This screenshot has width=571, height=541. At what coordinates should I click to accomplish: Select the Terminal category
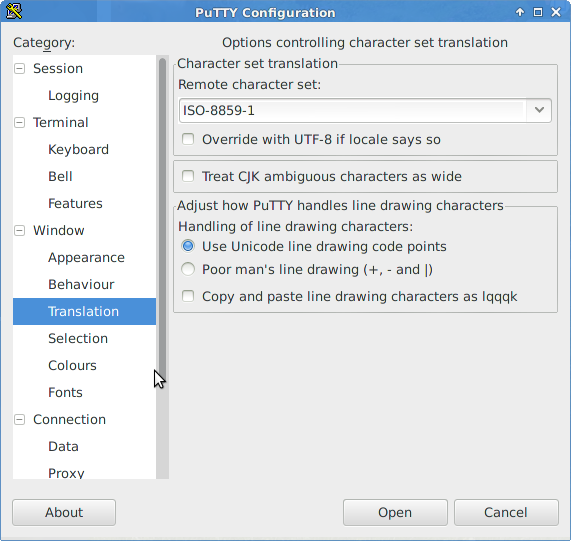point(61,122)
